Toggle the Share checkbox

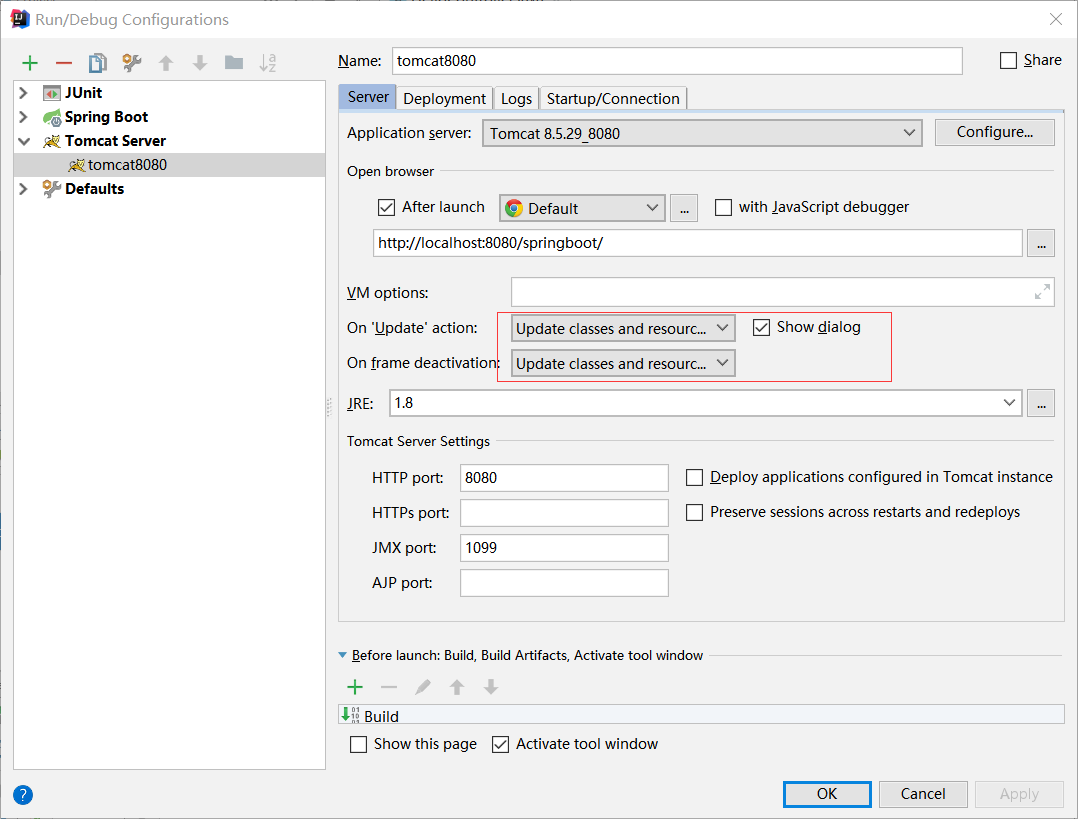coord(1009,61)
